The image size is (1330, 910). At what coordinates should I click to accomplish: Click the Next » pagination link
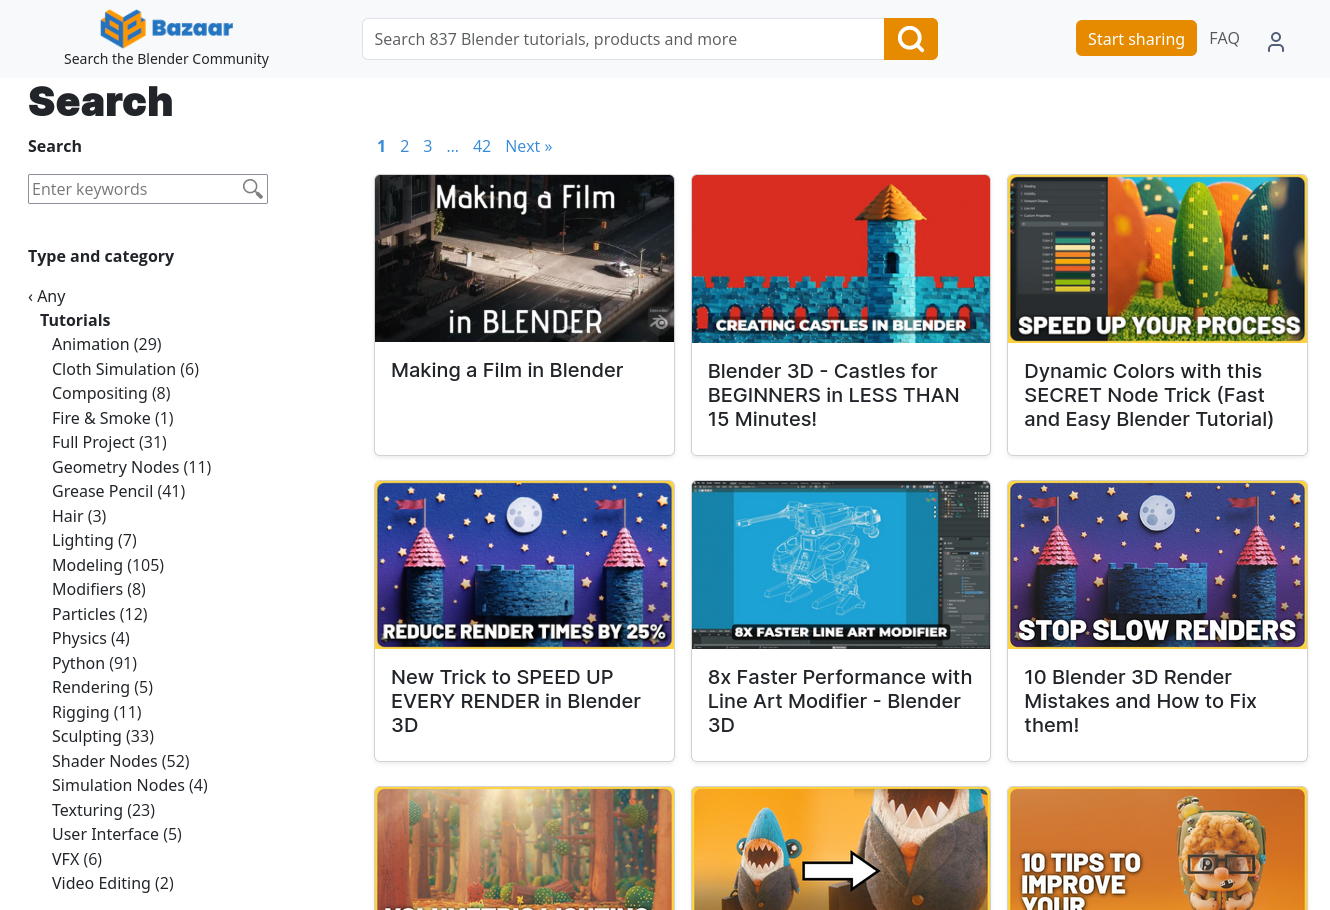(529, 146)
